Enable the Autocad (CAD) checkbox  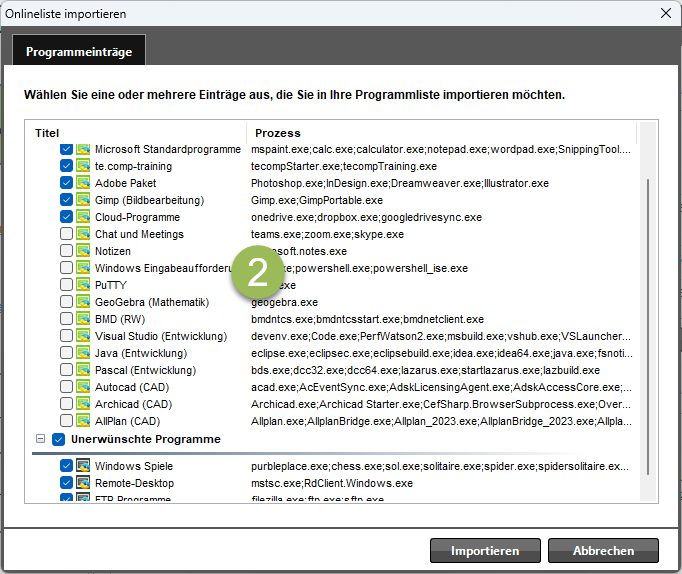pyautogui.click(x=66, y=387)
